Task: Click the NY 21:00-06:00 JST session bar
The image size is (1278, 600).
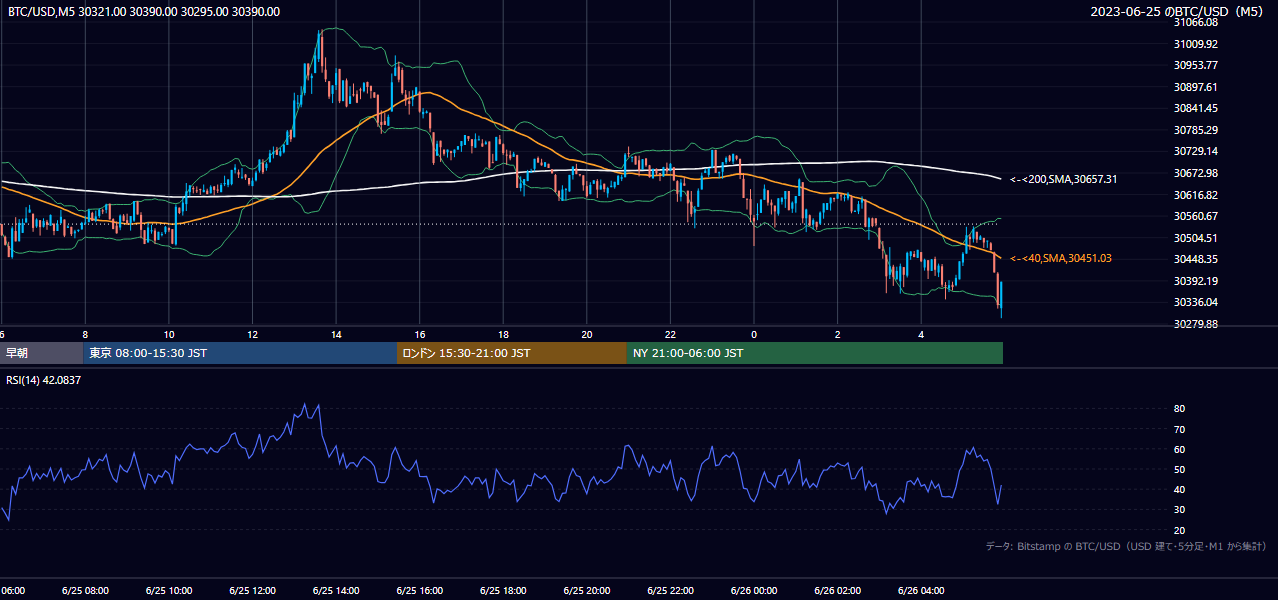Action: [x=815, y=353]
